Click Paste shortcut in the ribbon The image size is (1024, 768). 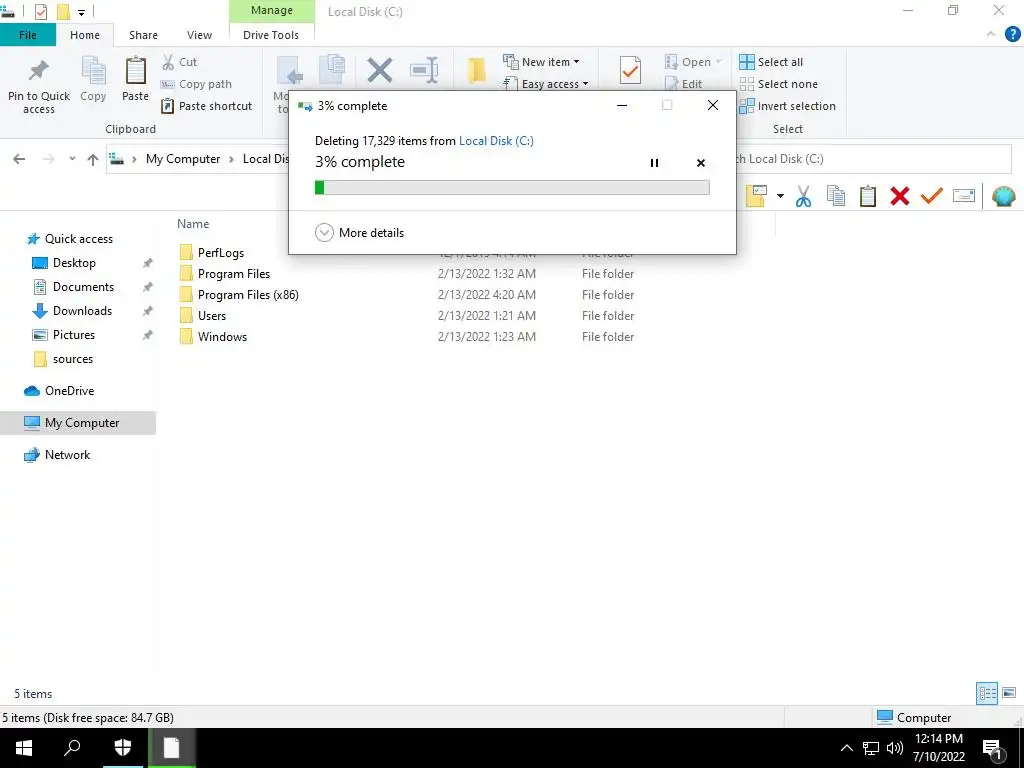pos(206,106)
